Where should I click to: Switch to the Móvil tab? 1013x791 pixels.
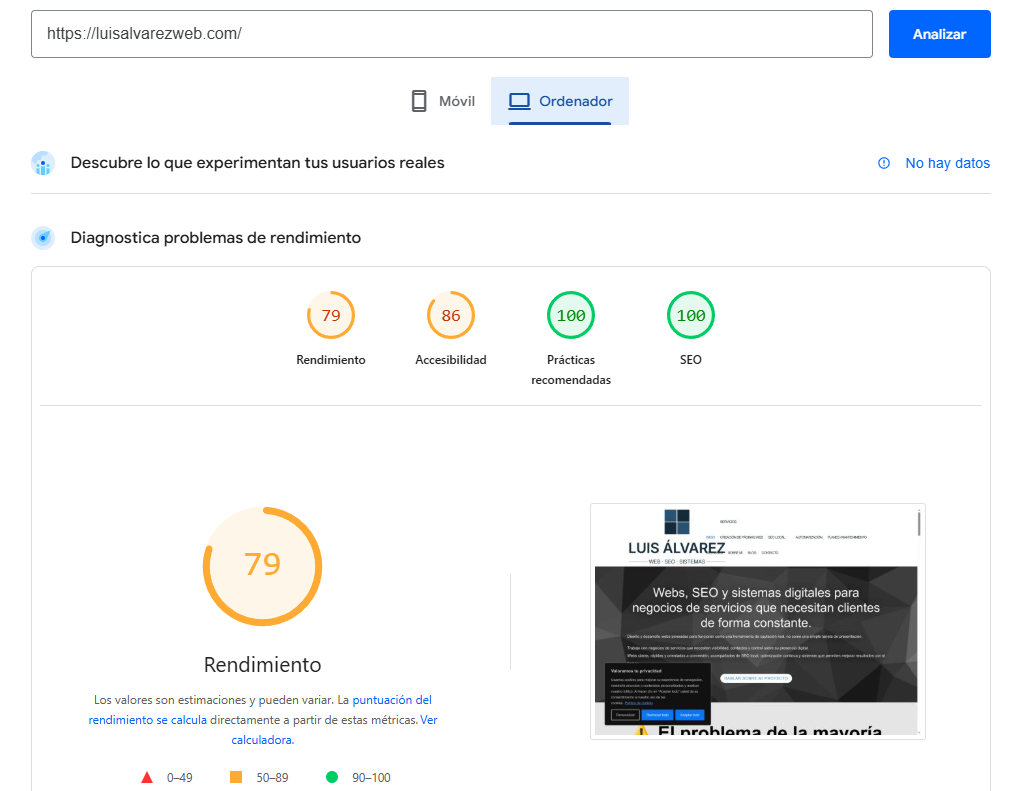442,101
